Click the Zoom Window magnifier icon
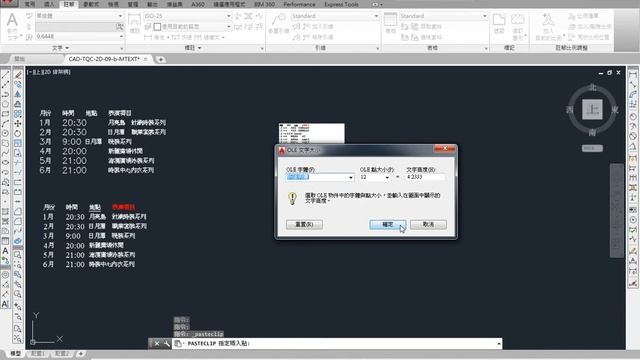Image resolution: width=640 pixels, height=360 pixels. [x=18, y=255]
